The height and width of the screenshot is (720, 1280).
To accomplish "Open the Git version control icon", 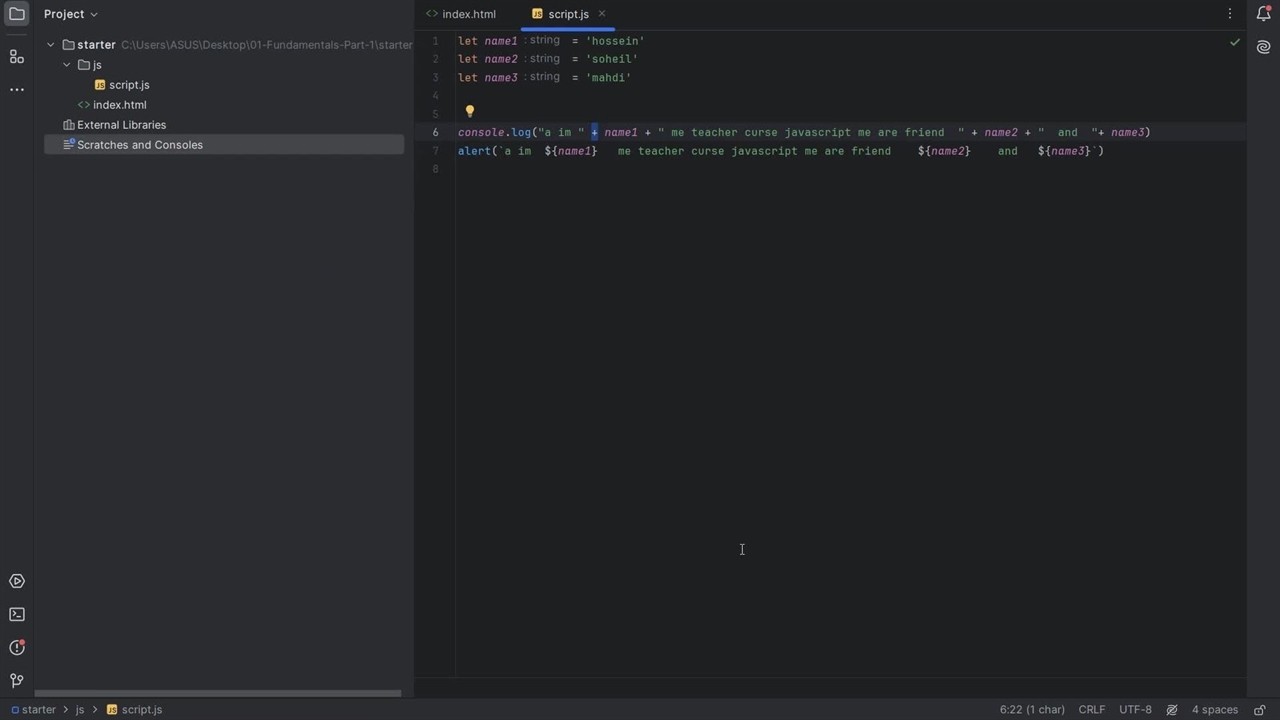I will (17, 681).
